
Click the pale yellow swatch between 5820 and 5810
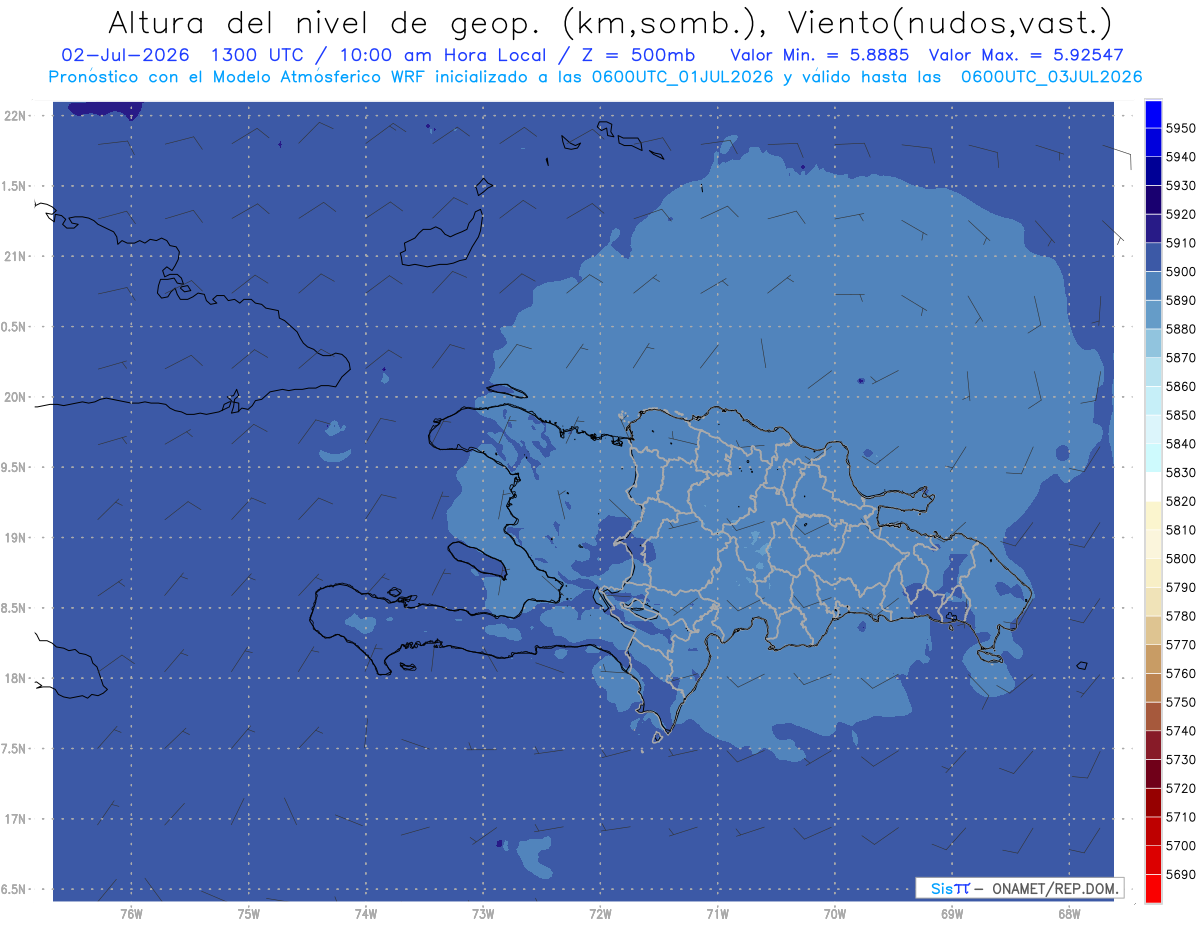click(x=1152, y=516)
